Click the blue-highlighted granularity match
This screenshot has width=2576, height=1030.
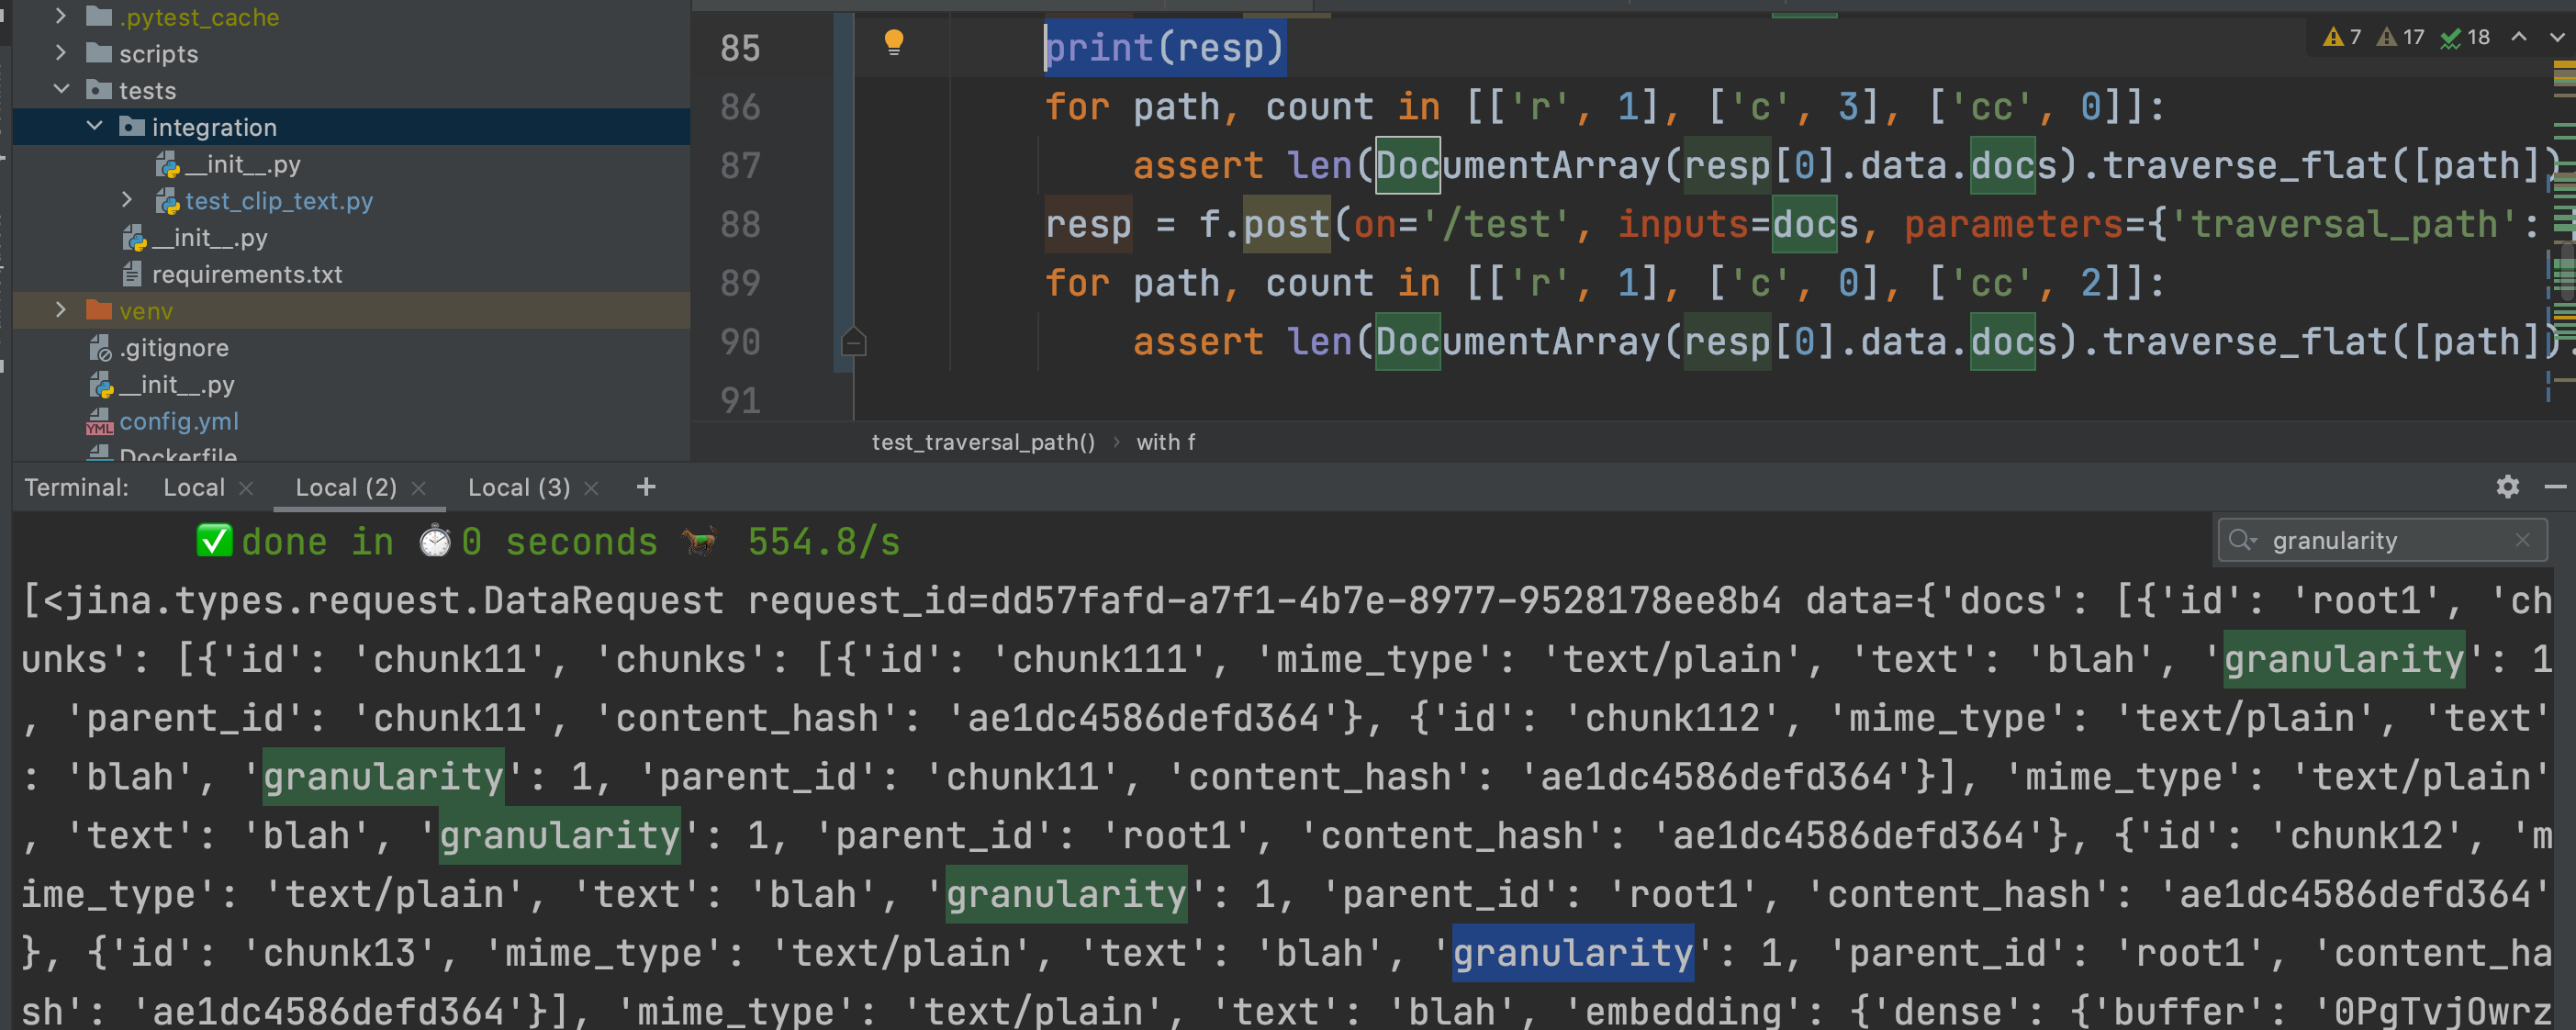tap(1572, 953)
